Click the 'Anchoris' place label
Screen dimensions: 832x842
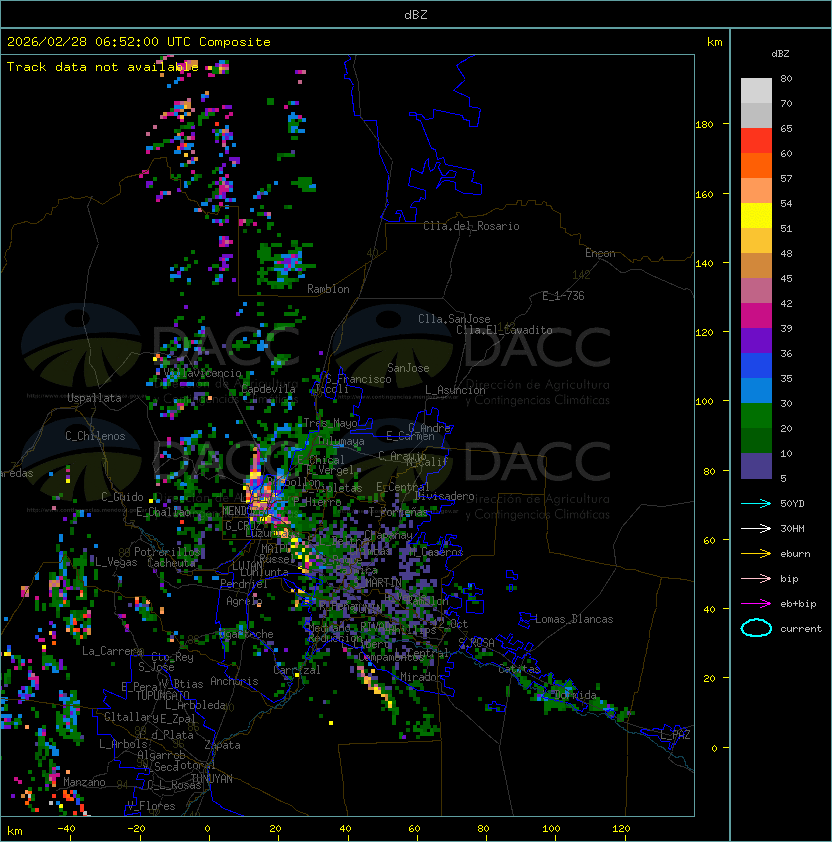point(234,681)
